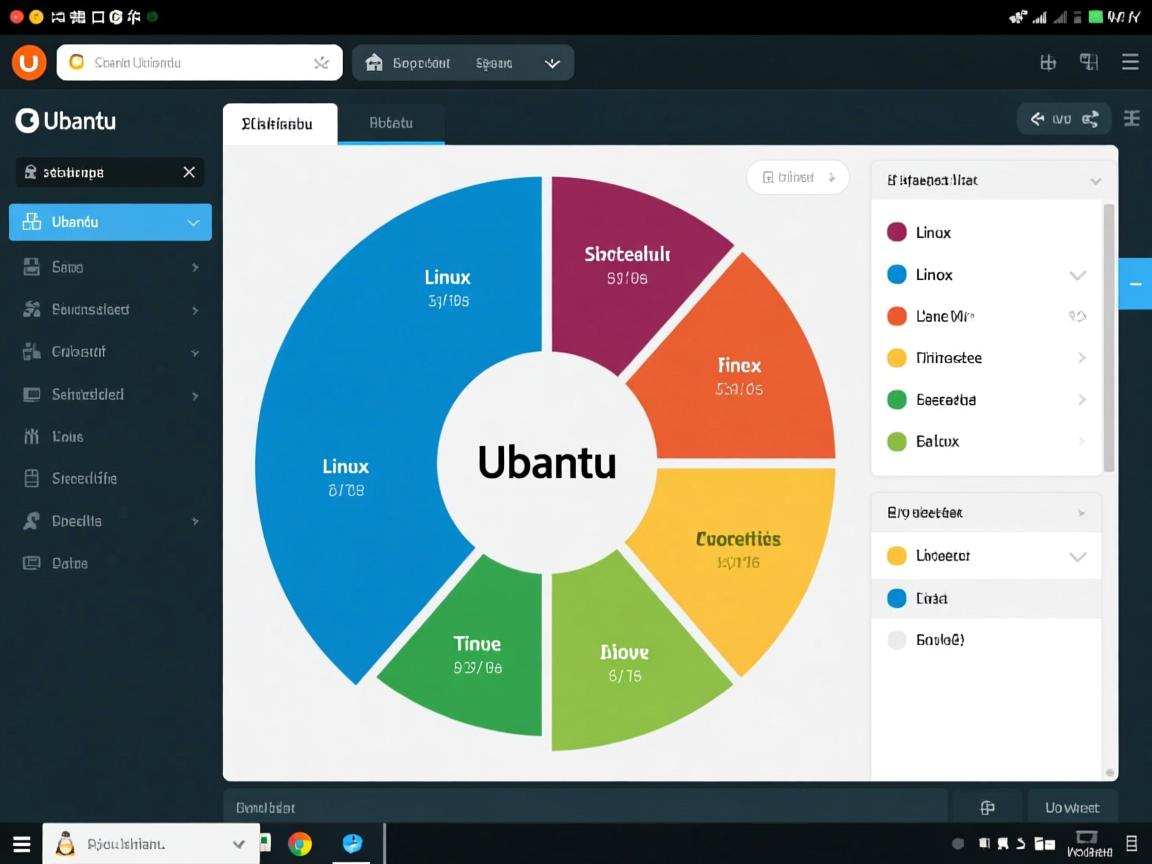This screenshot has height=864, width=1152.
Task: Click the orange Ubuntu browser logo top left
Action: 28,62
